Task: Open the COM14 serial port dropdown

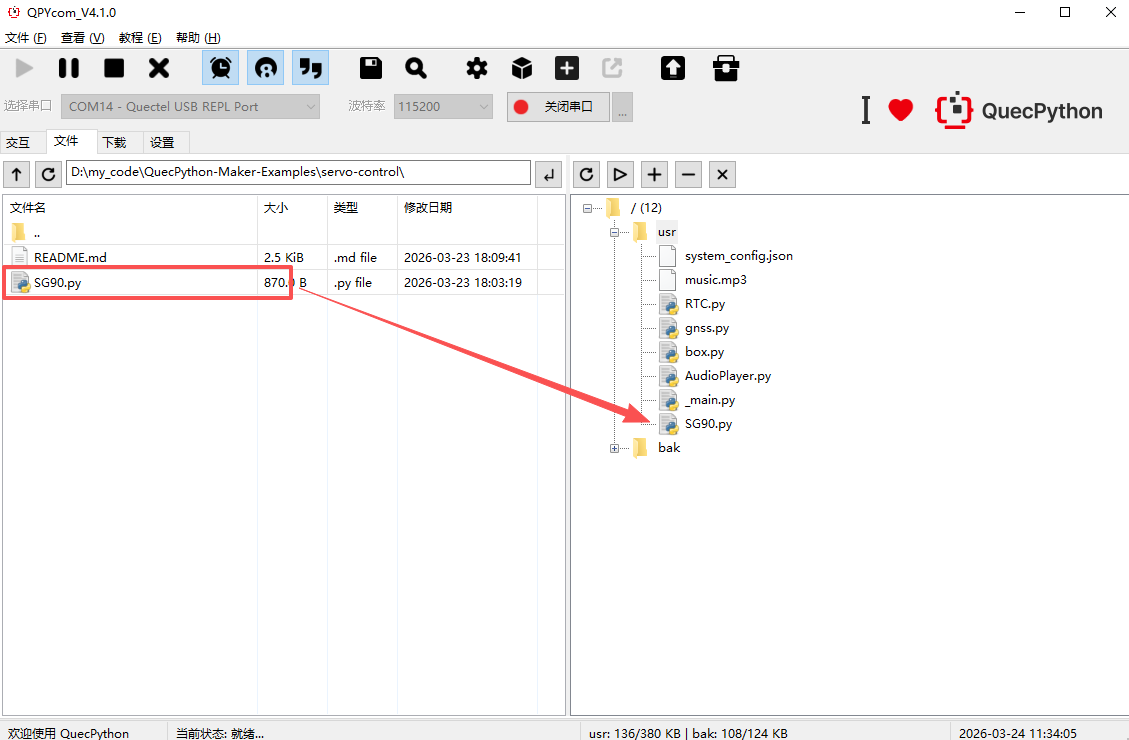Action: (x=190, y=106)
